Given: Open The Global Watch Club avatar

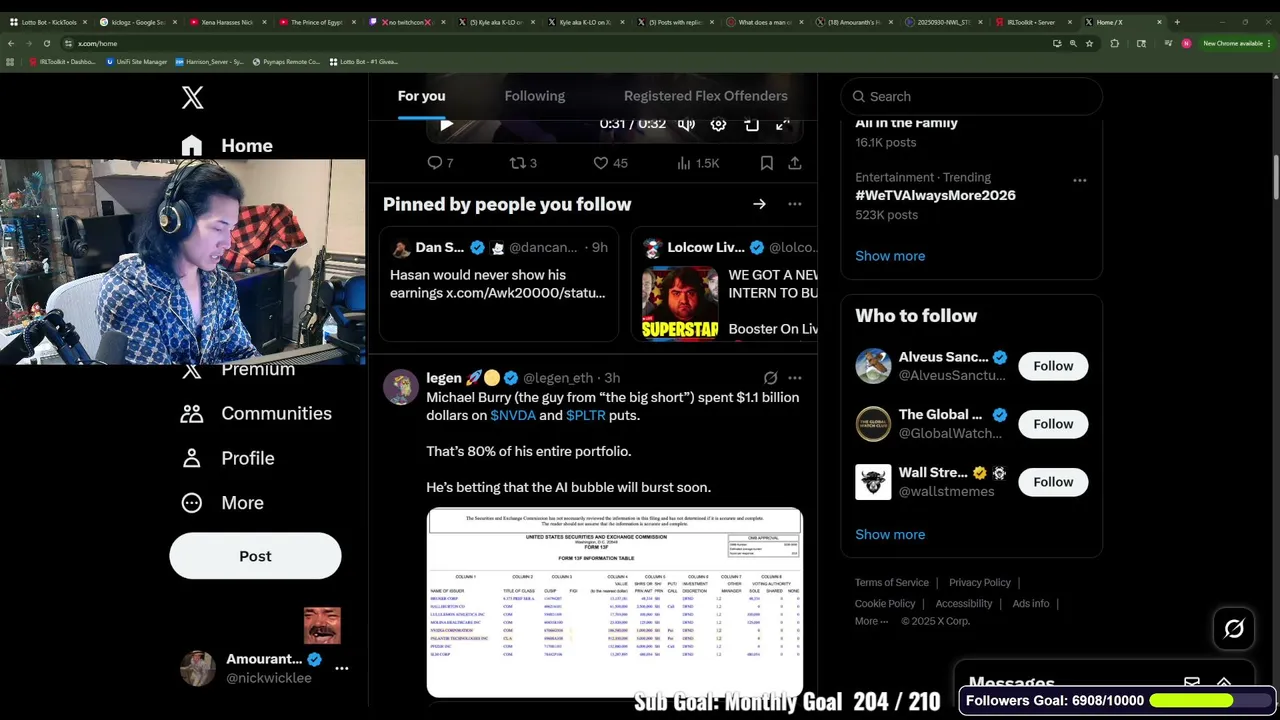Looking at the screenshot, I should pos(873,424).
